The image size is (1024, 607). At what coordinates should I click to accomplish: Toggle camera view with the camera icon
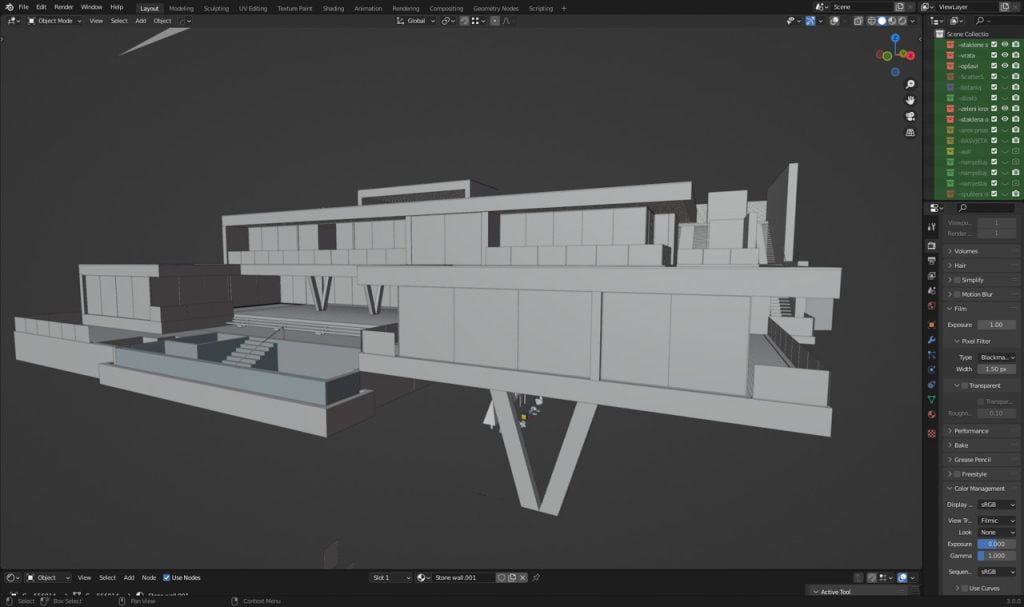pyautogui.click(x=910, y=116)
